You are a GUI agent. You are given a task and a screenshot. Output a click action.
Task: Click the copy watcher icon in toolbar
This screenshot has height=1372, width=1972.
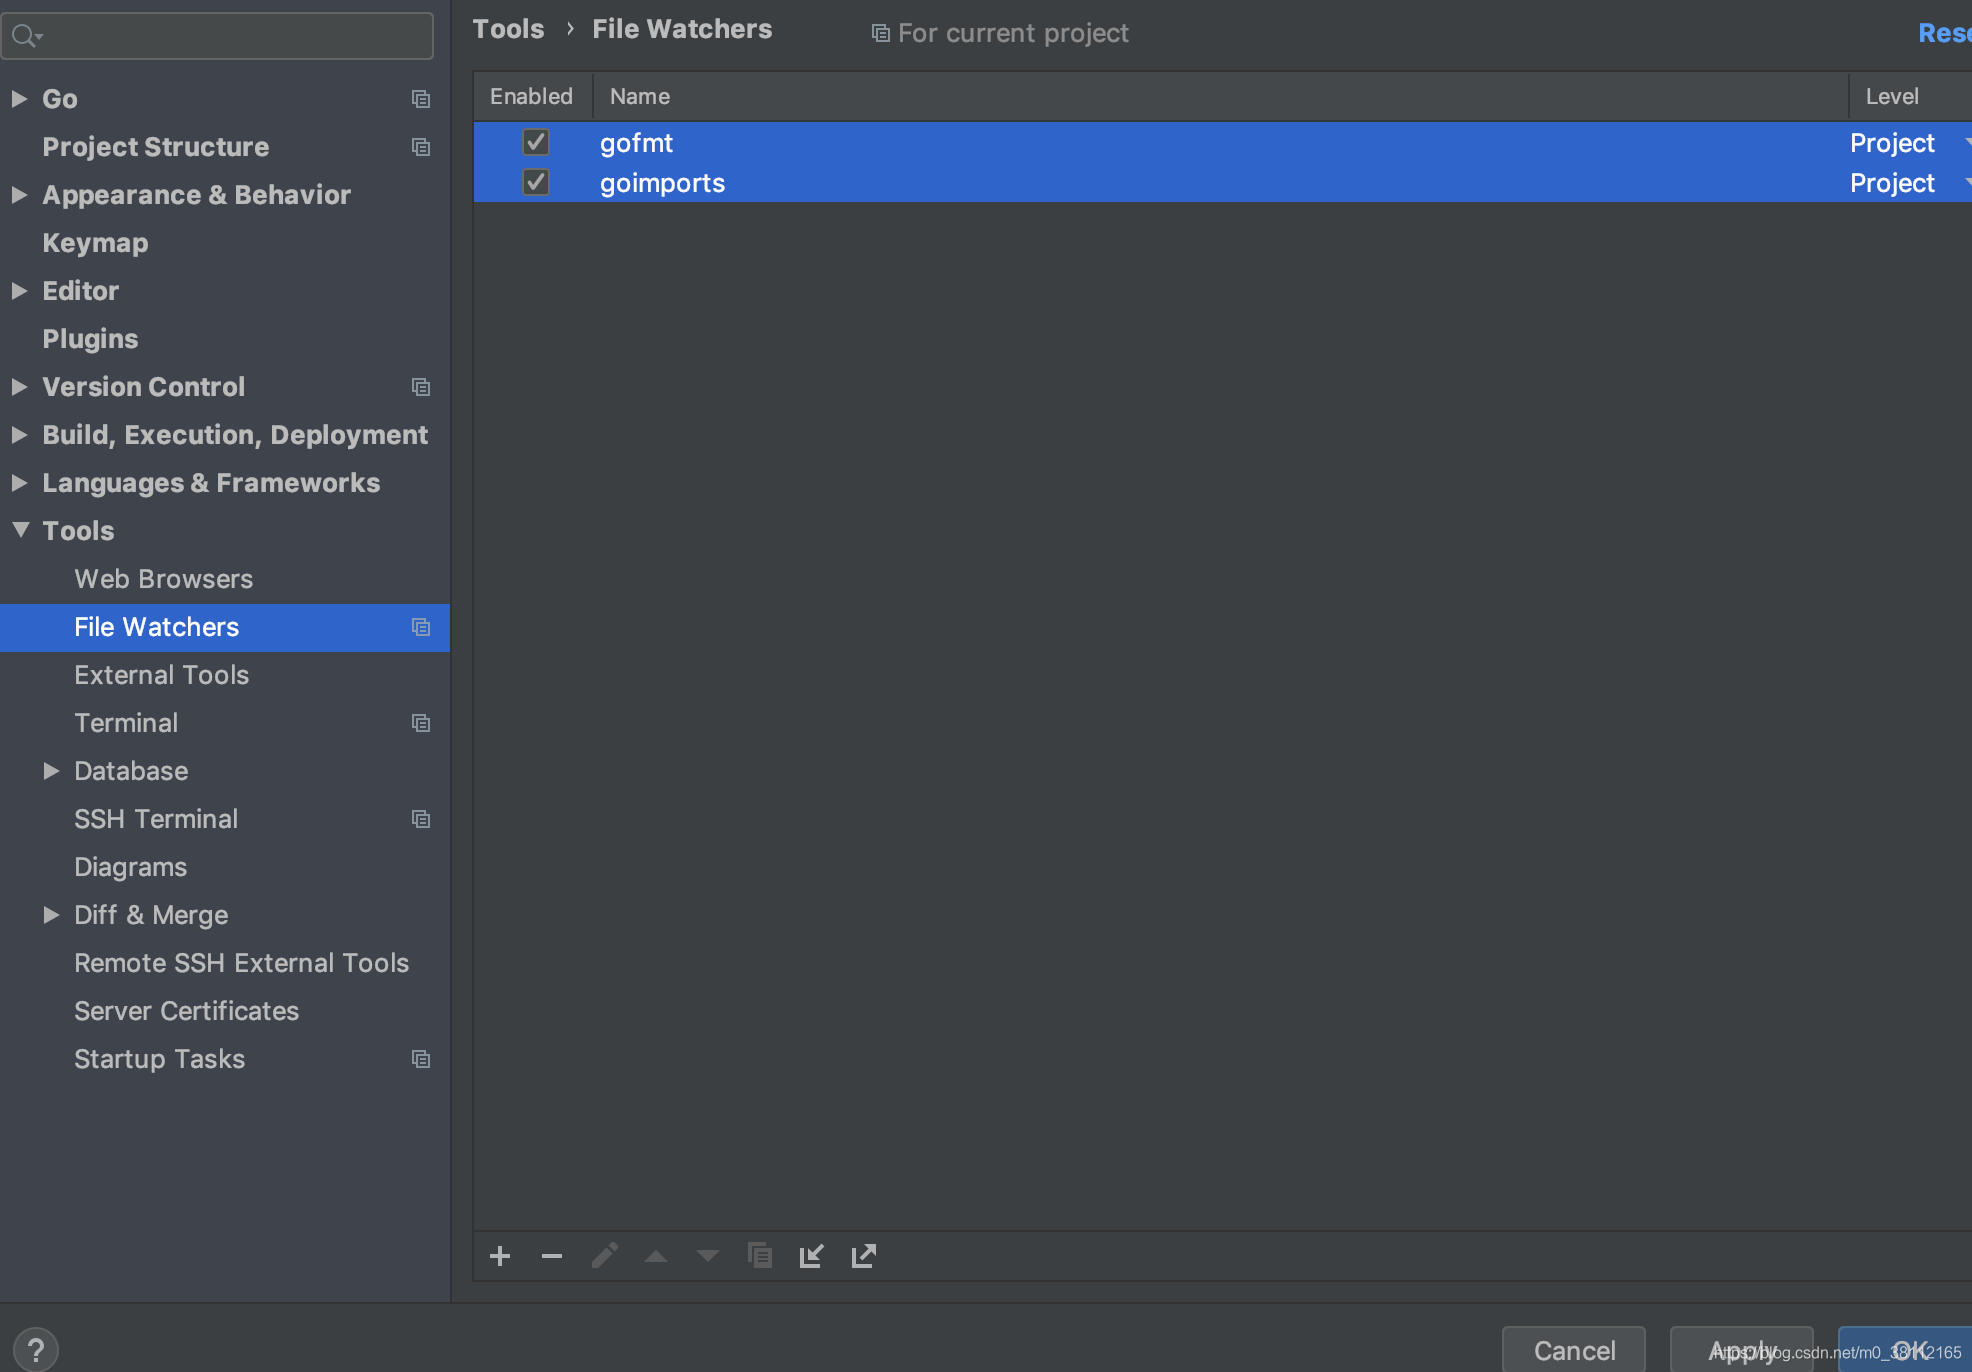coord(760,1256)
